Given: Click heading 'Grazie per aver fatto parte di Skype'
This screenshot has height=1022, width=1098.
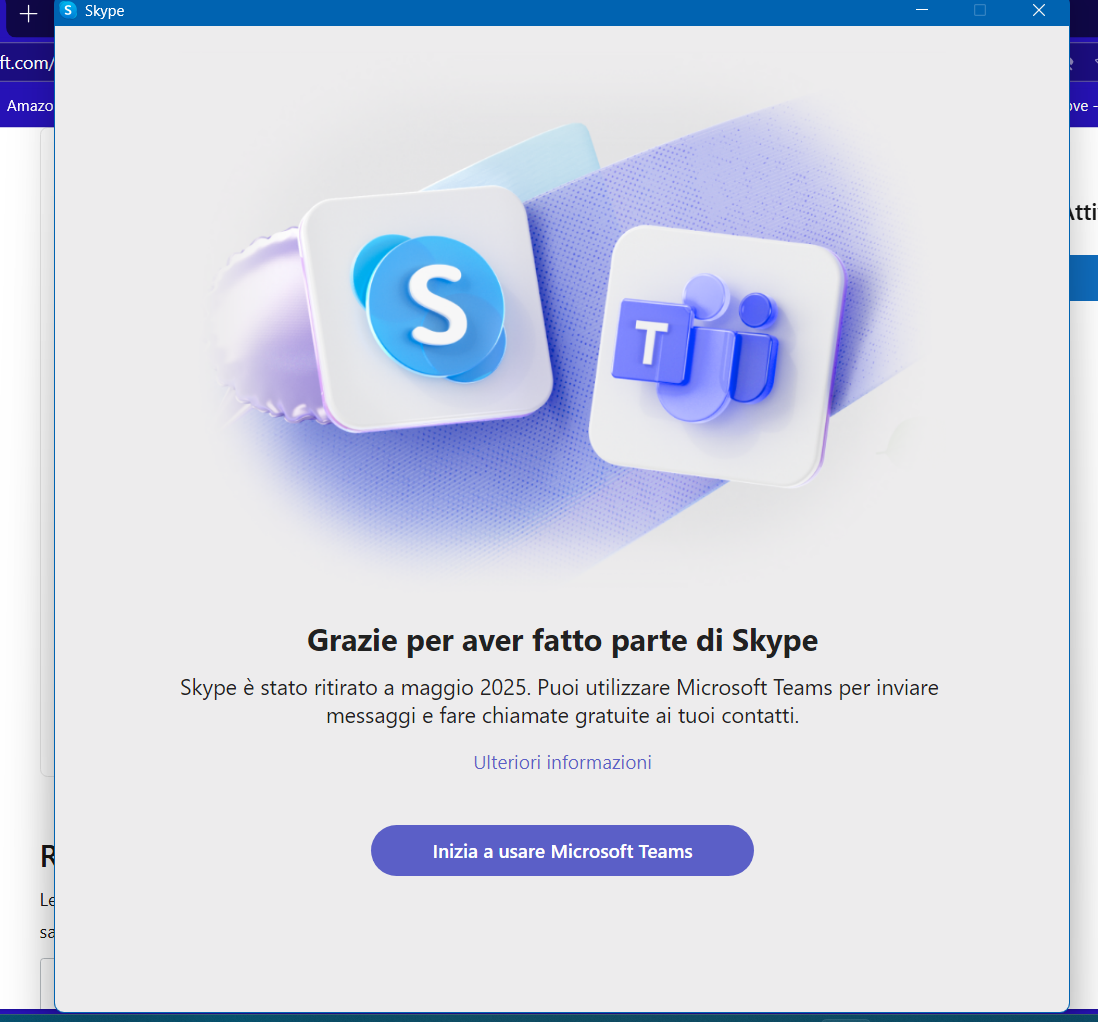Looking at the screenshot, I should (562, 640).
